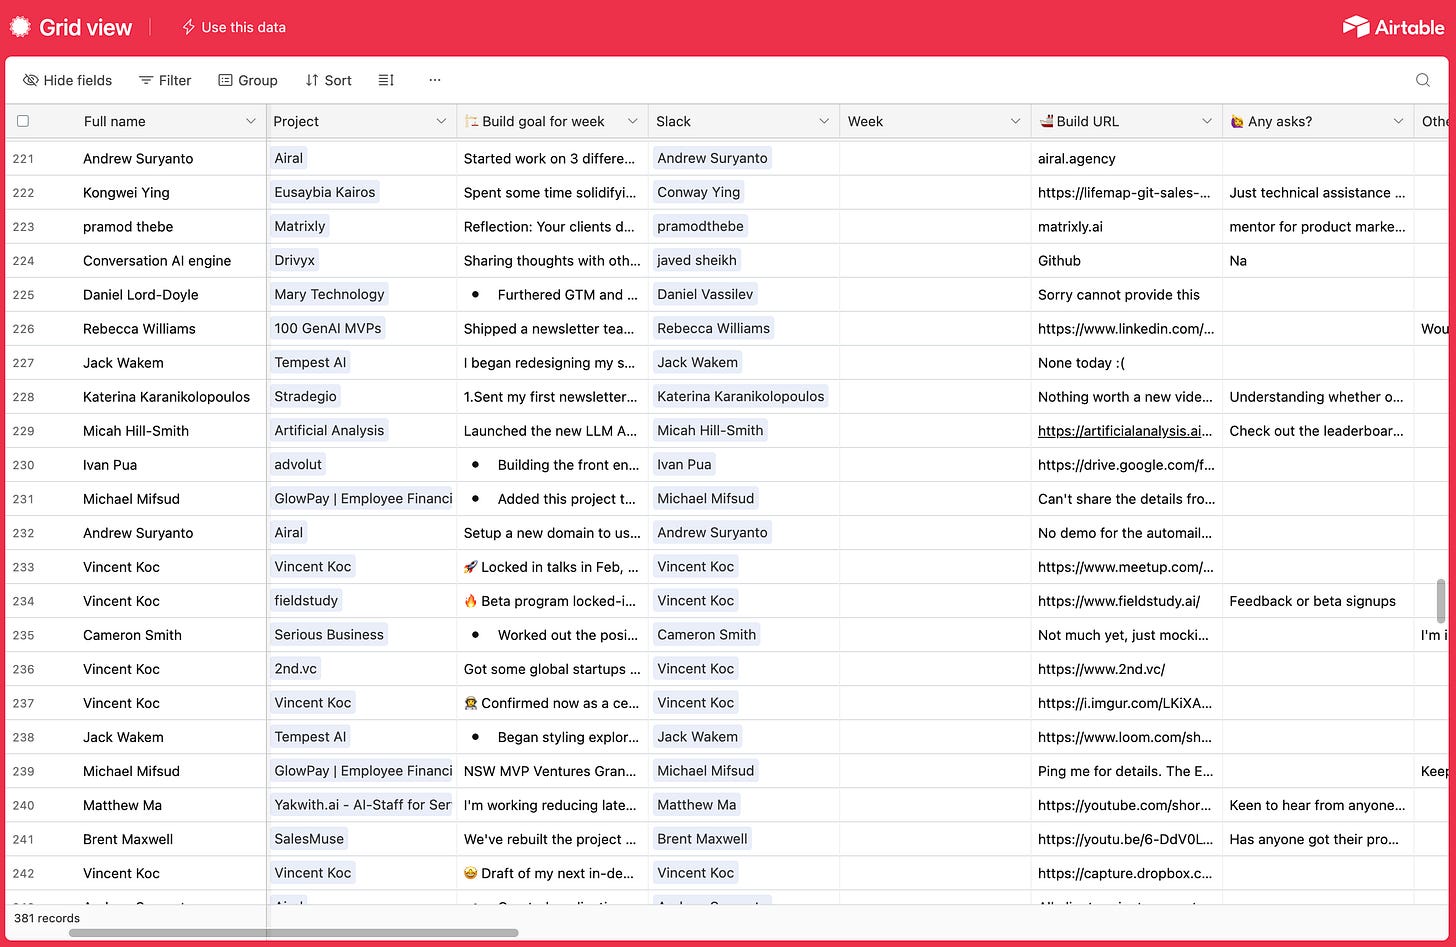This screenshot has height=947, width=1456.
Task: Click the 381 records status text
Action: tap(47, 918)
